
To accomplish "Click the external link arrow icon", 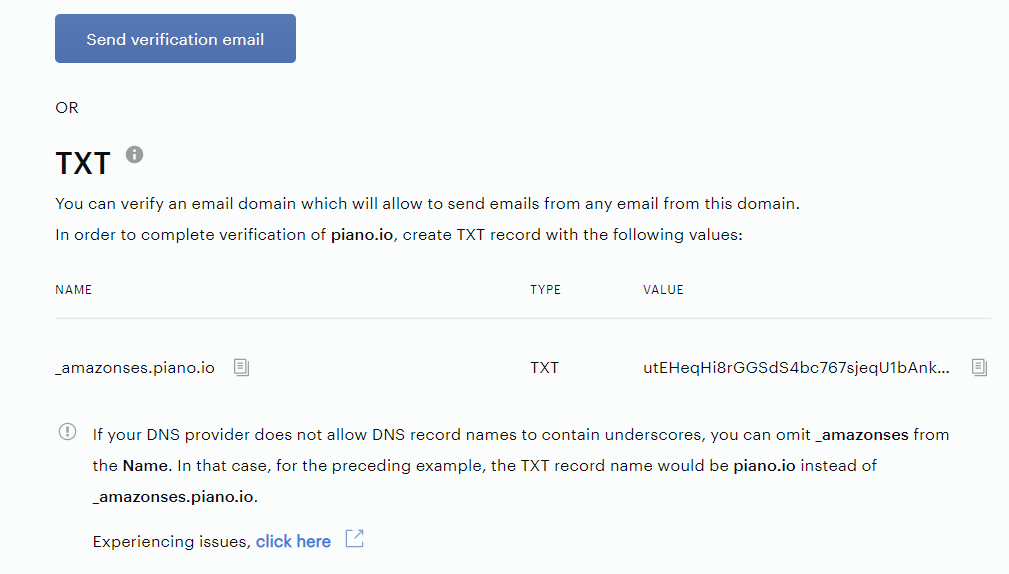I will [355, 539].
